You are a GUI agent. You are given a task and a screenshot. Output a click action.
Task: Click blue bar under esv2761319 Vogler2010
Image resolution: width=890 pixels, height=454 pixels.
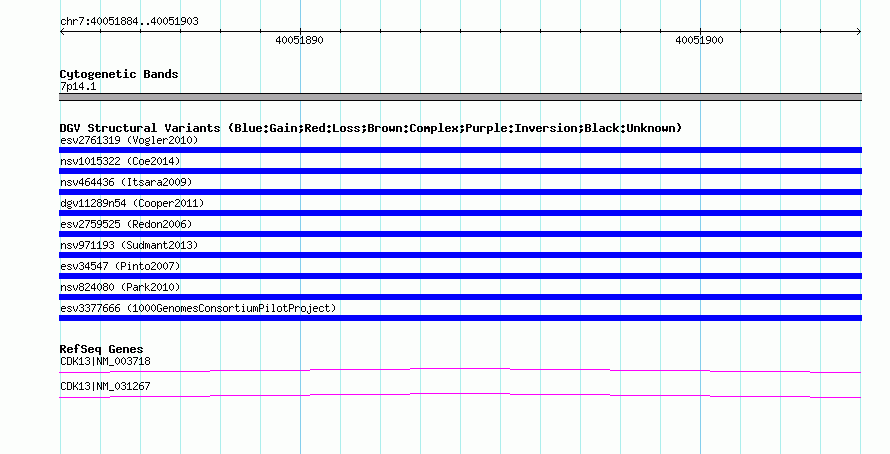460,150
